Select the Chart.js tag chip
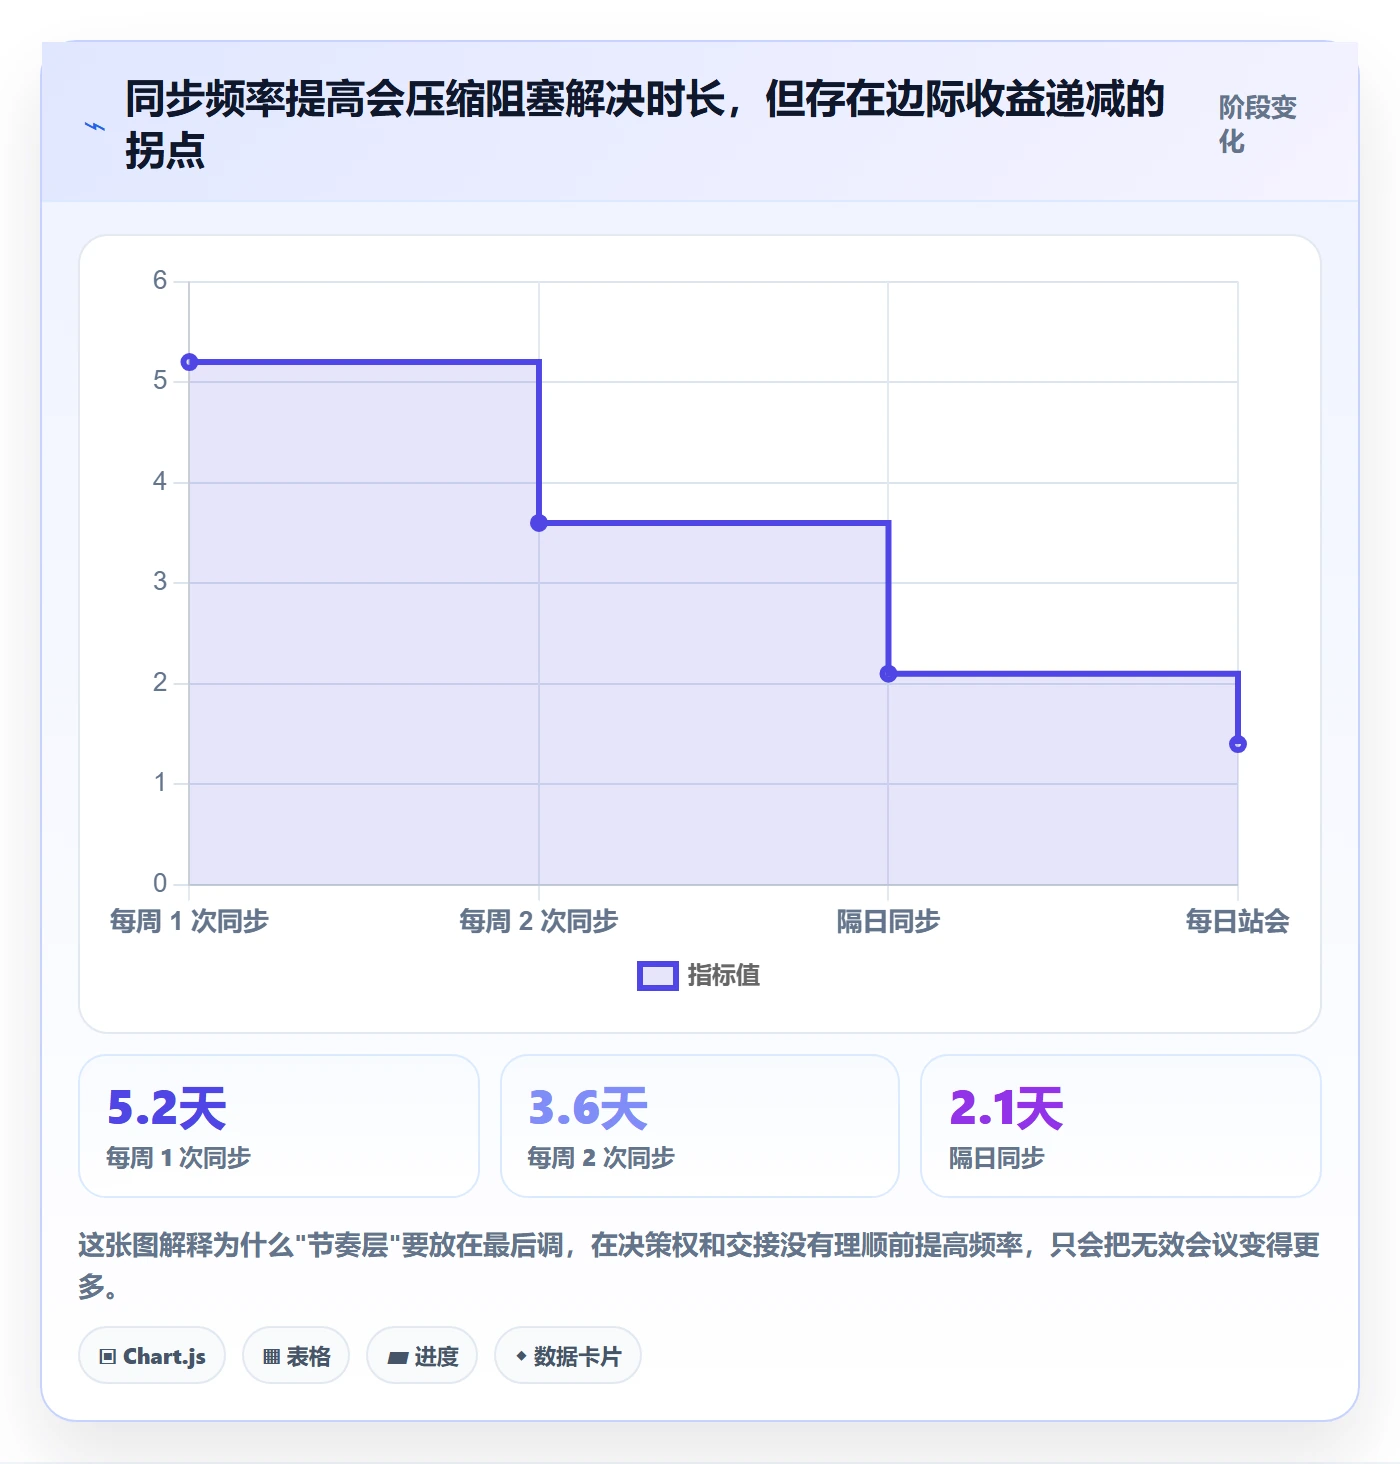Screen dimensions: 1400x1464 152,1356
